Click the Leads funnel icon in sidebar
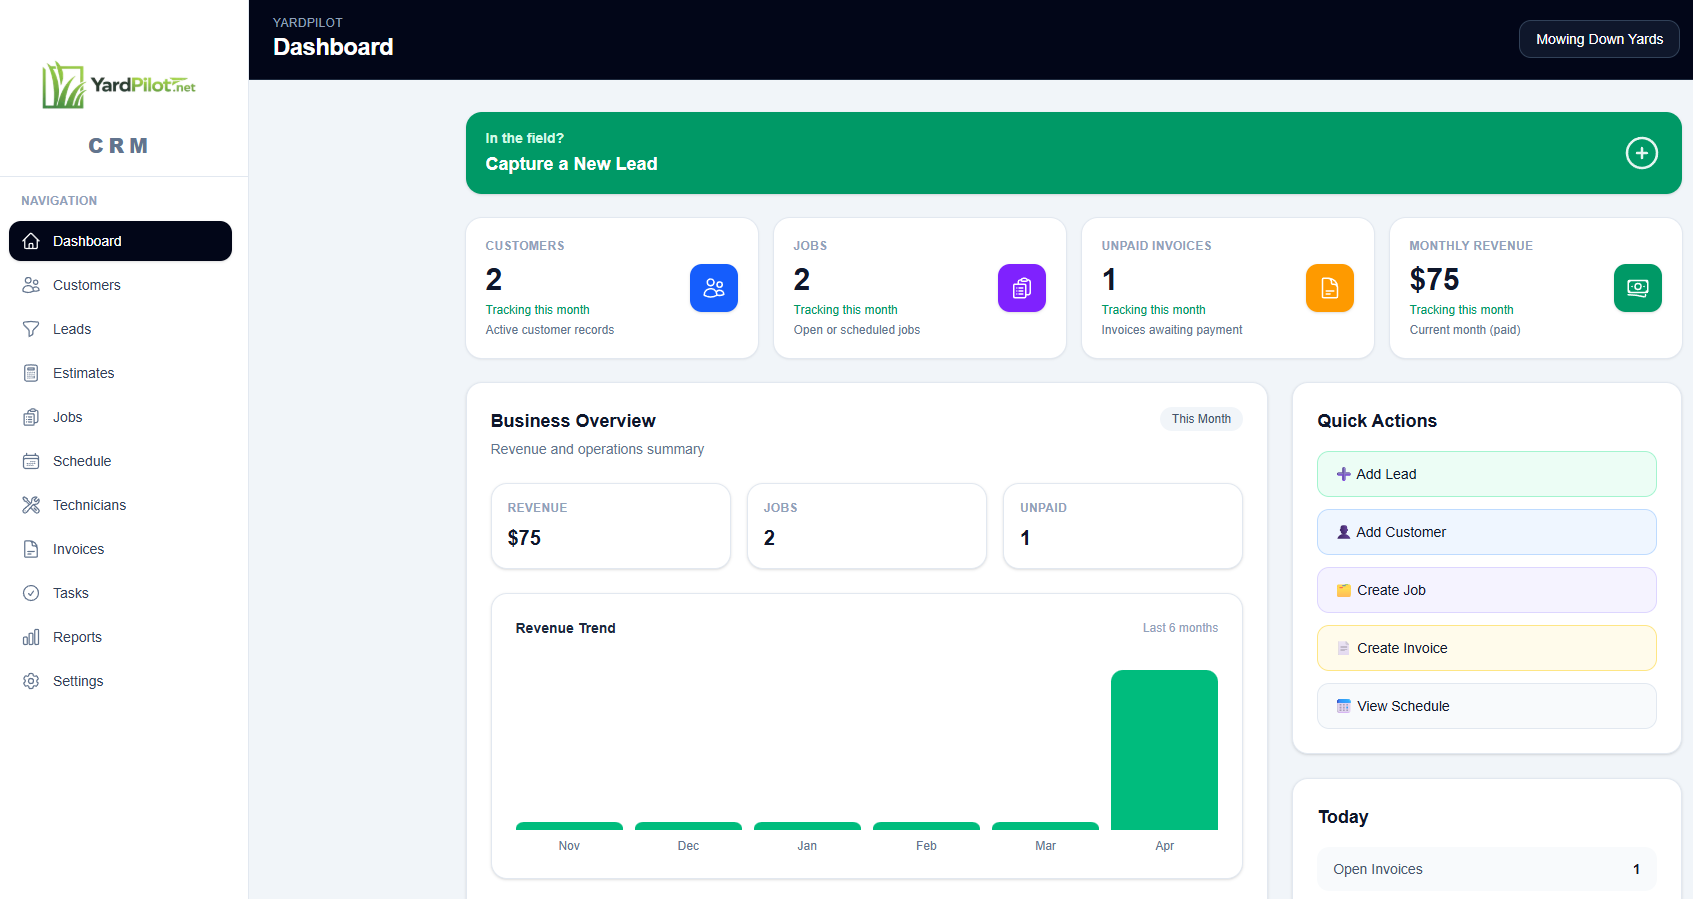The image size is (1693, 899). click(31, 329)
